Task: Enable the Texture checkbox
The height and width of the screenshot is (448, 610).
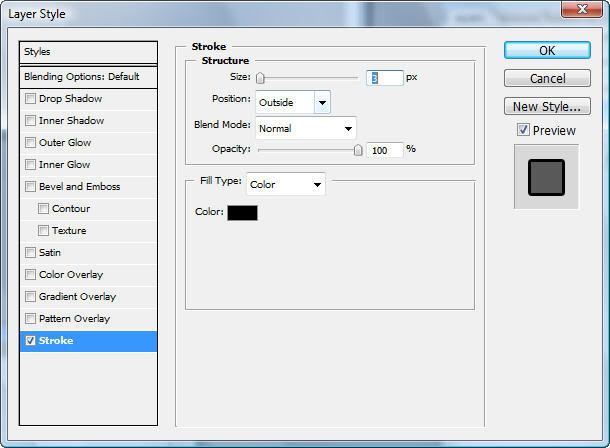Action: pyautogui.click(x=43, y=230)
